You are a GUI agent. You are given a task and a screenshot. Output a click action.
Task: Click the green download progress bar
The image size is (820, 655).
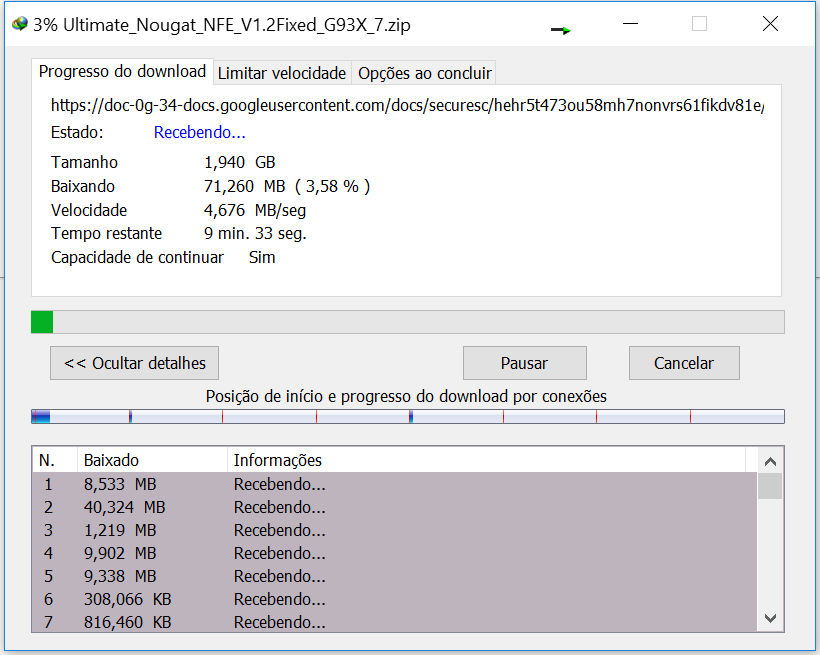[x=407, y=322]
